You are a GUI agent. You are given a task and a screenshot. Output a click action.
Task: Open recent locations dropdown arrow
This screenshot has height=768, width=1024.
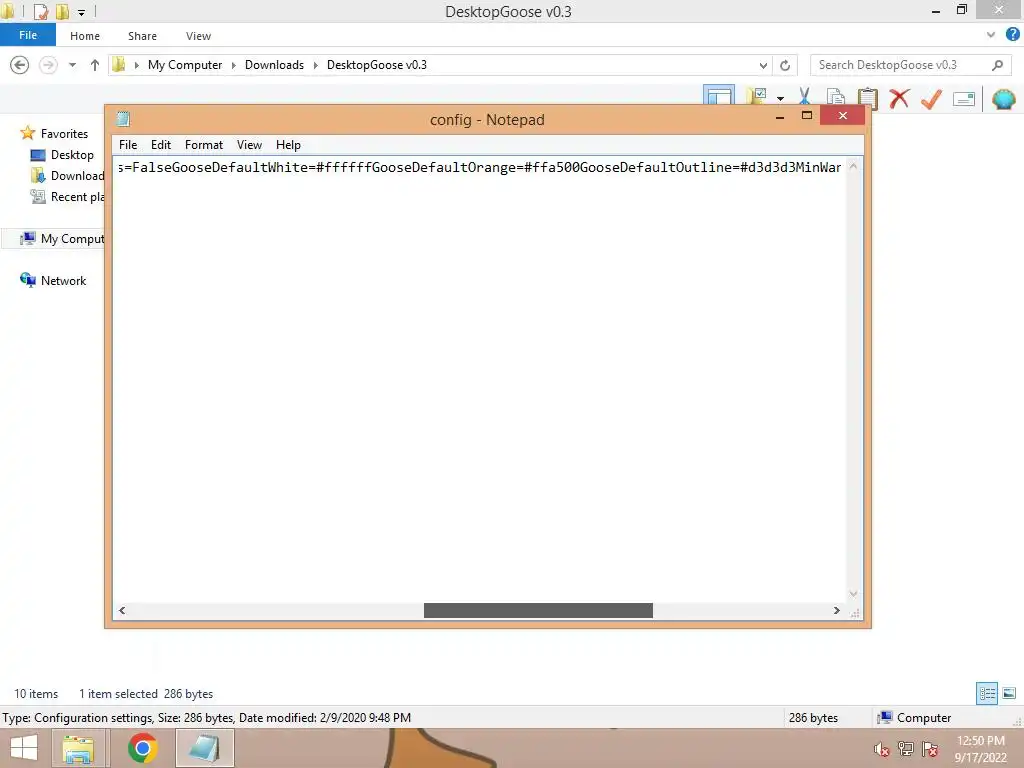(x=72, y=65)
